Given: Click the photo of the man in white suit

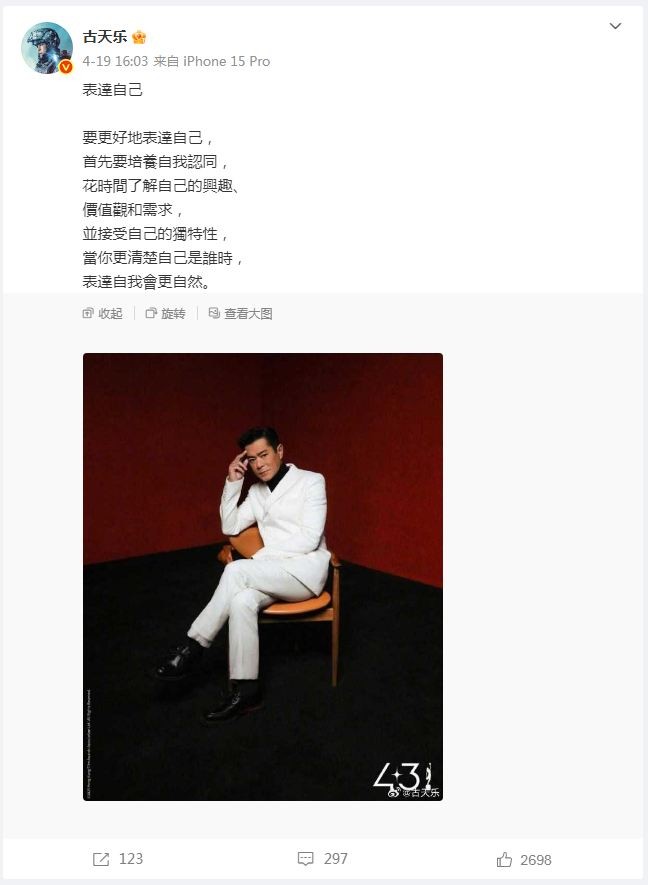Looking at the screenshot, I should 263,577.
